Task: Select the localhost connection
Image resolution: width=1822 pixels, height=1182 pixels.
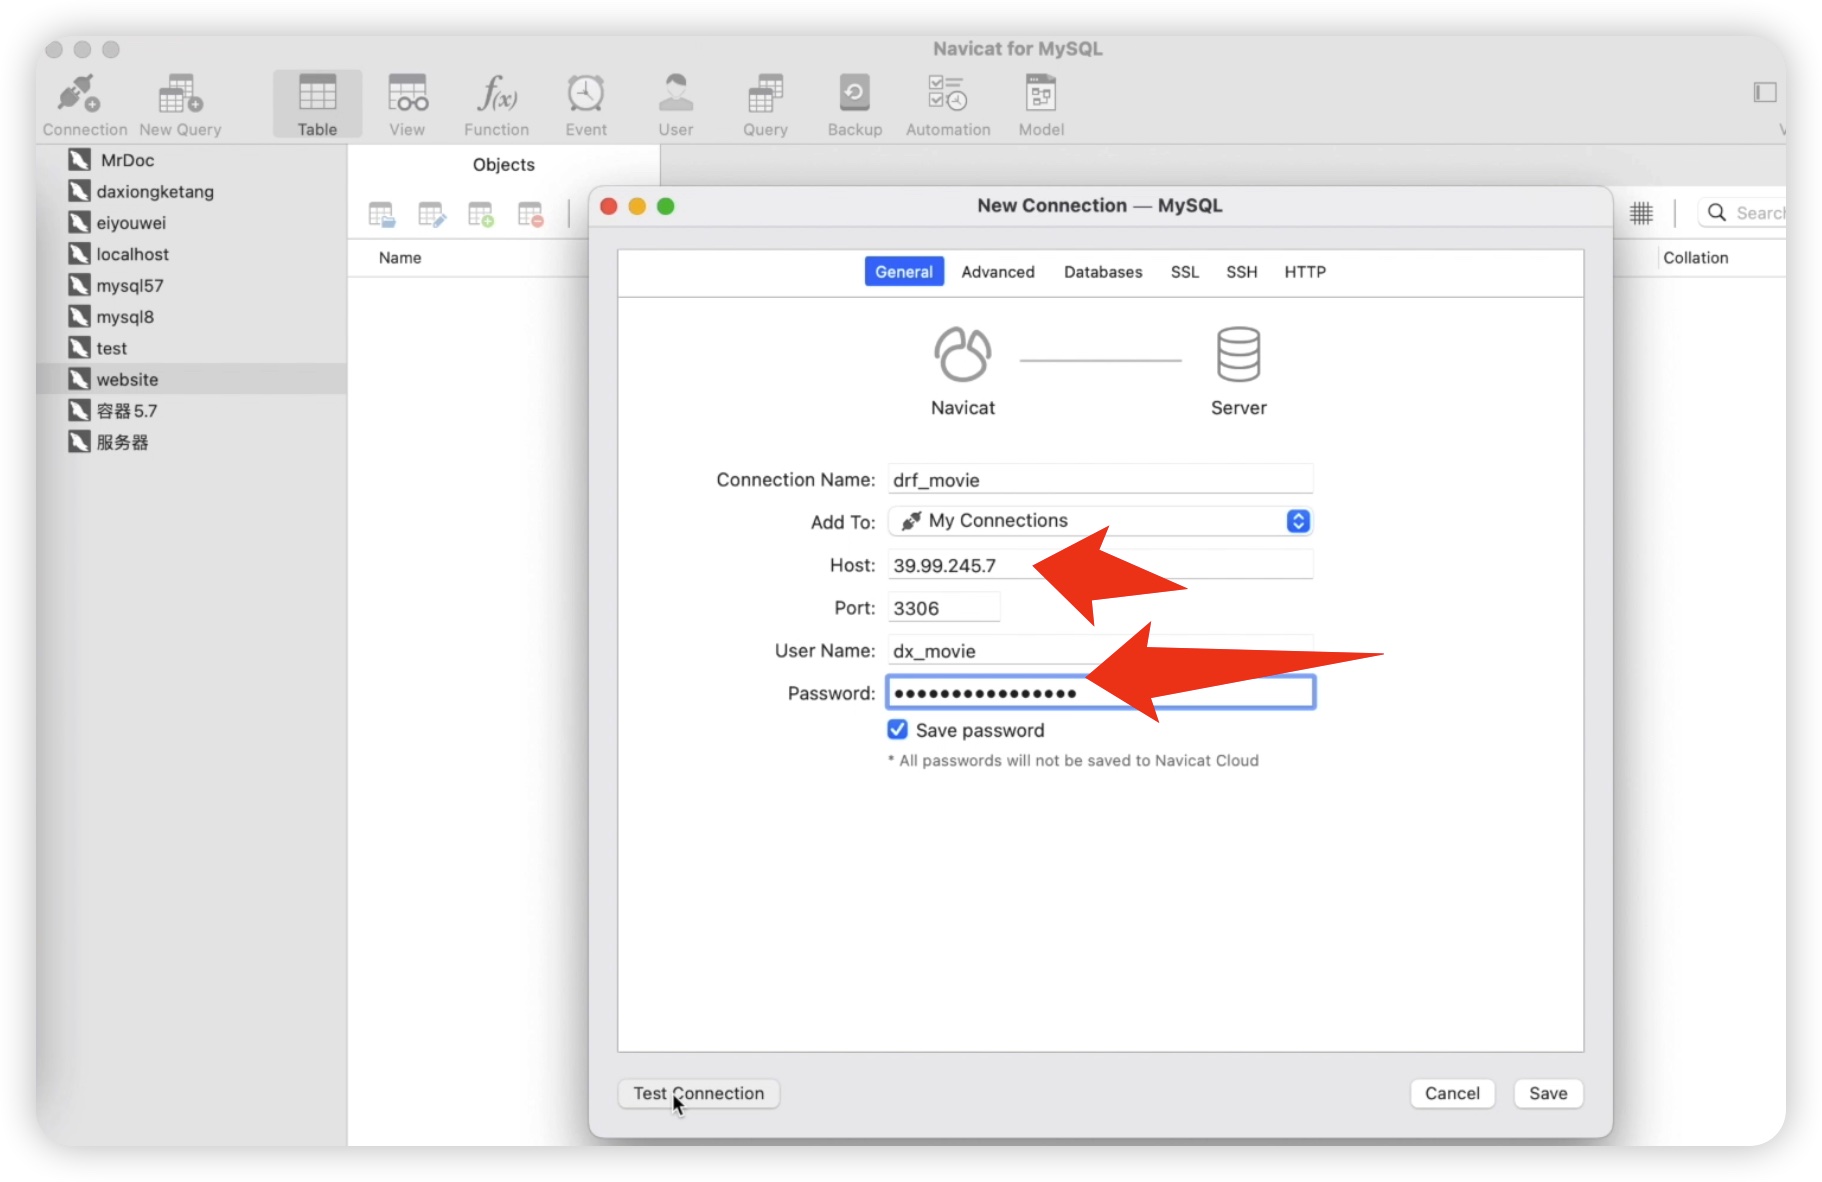Action: pos(191,254)
